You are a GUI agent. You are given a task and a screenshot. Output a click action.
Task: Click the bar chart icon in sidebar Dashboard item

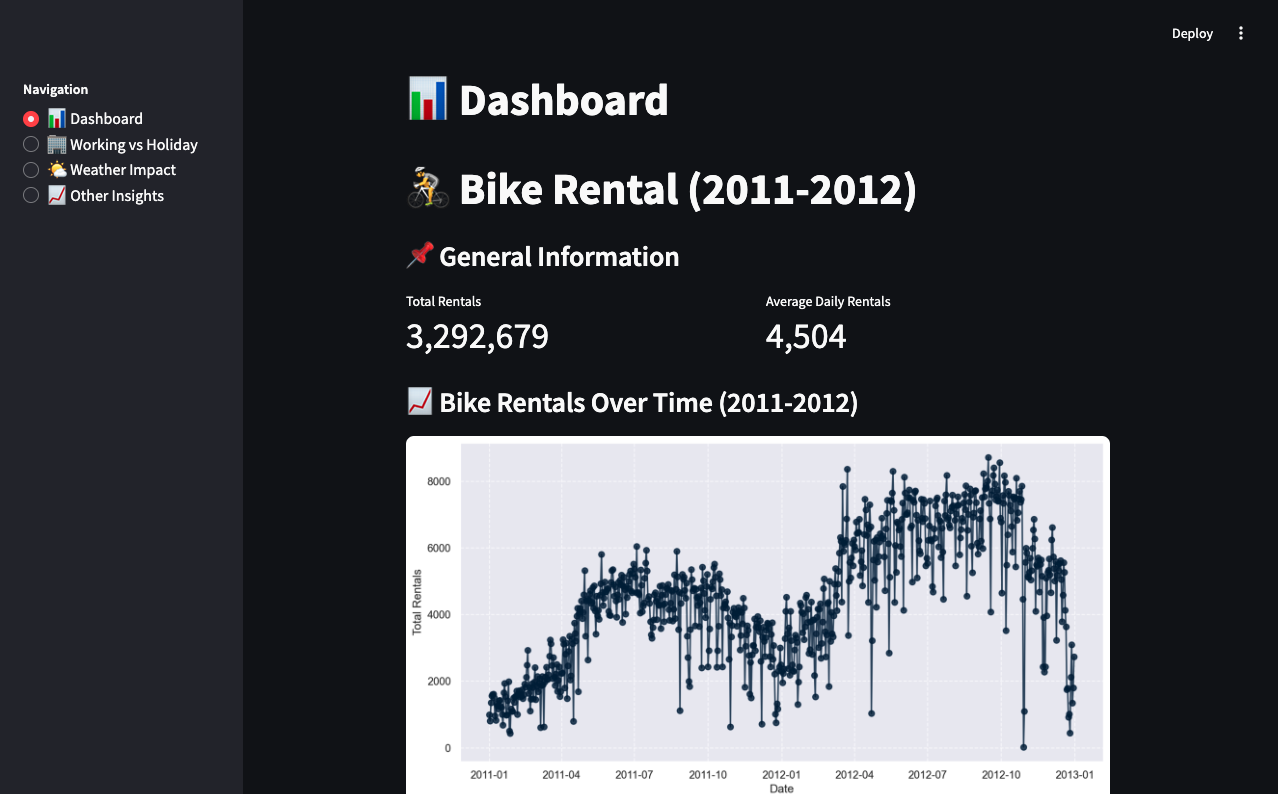pos(57,119)
